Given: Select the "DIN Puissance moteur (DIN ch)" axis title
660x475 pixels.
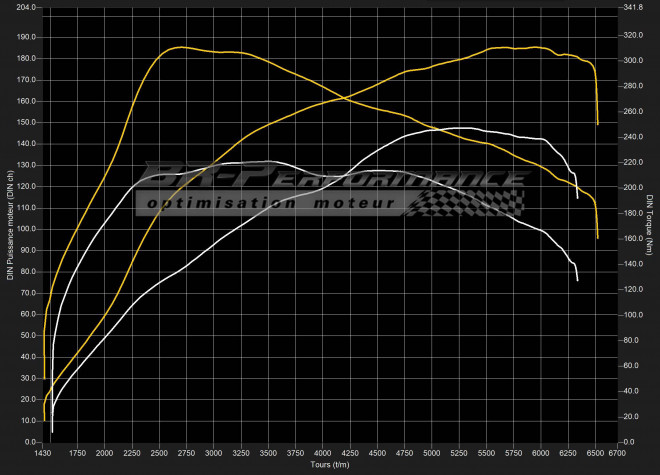Looking at the screenshot, I should point(10,222).
